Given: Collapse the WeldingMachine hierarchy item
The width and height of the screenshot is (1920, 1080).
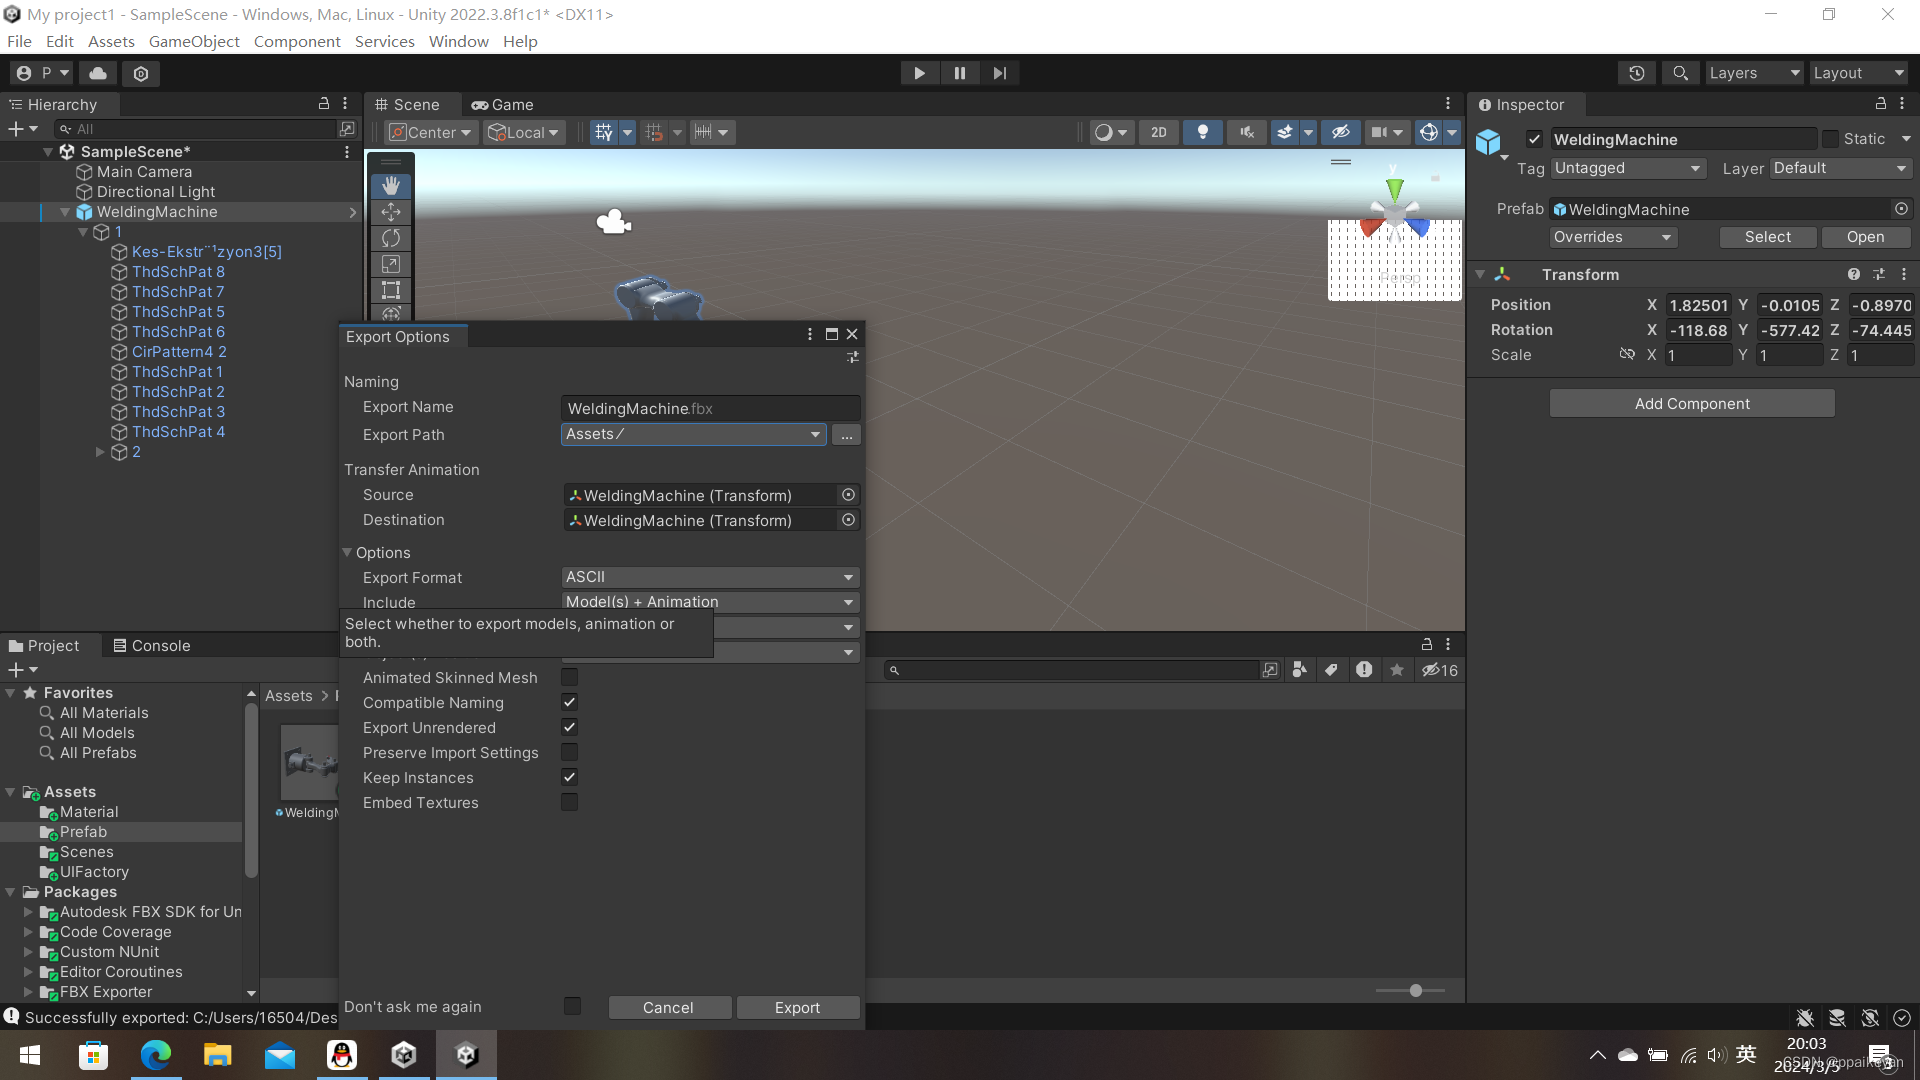Looking at the screenshot, I should point(64,212).
